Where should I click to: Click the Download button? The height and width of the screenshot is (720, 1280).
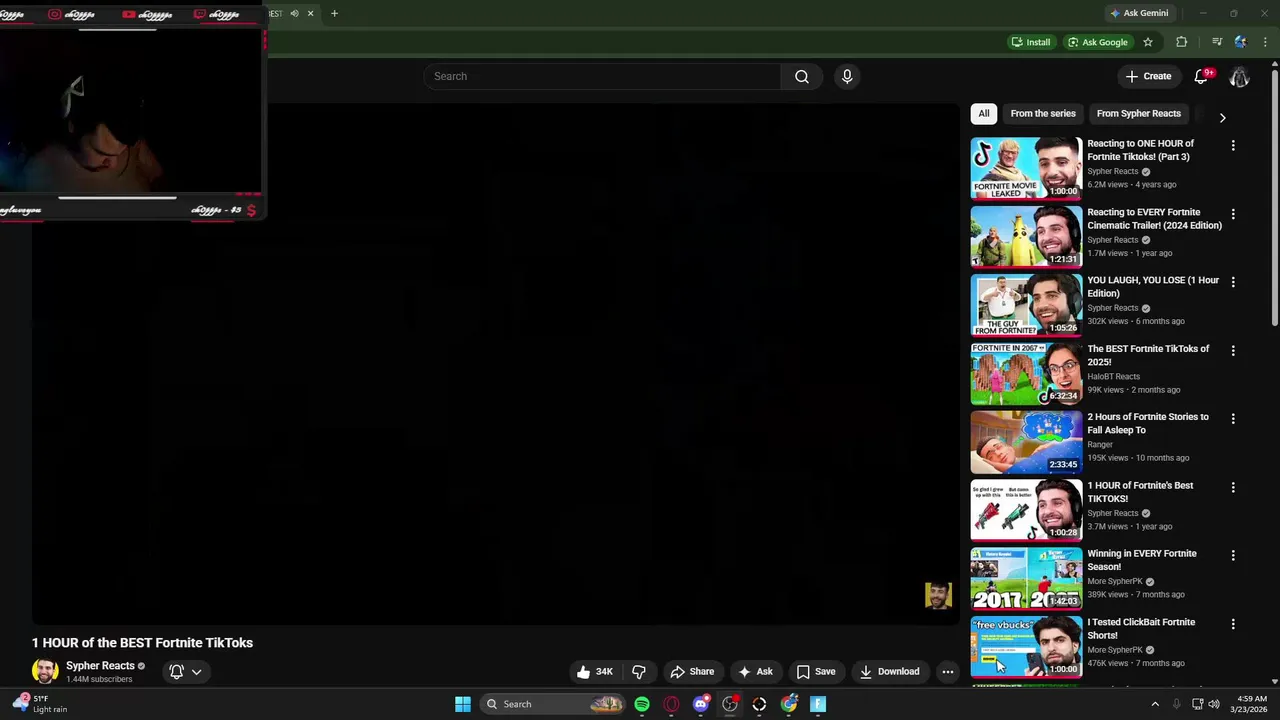tap(889, 672)
